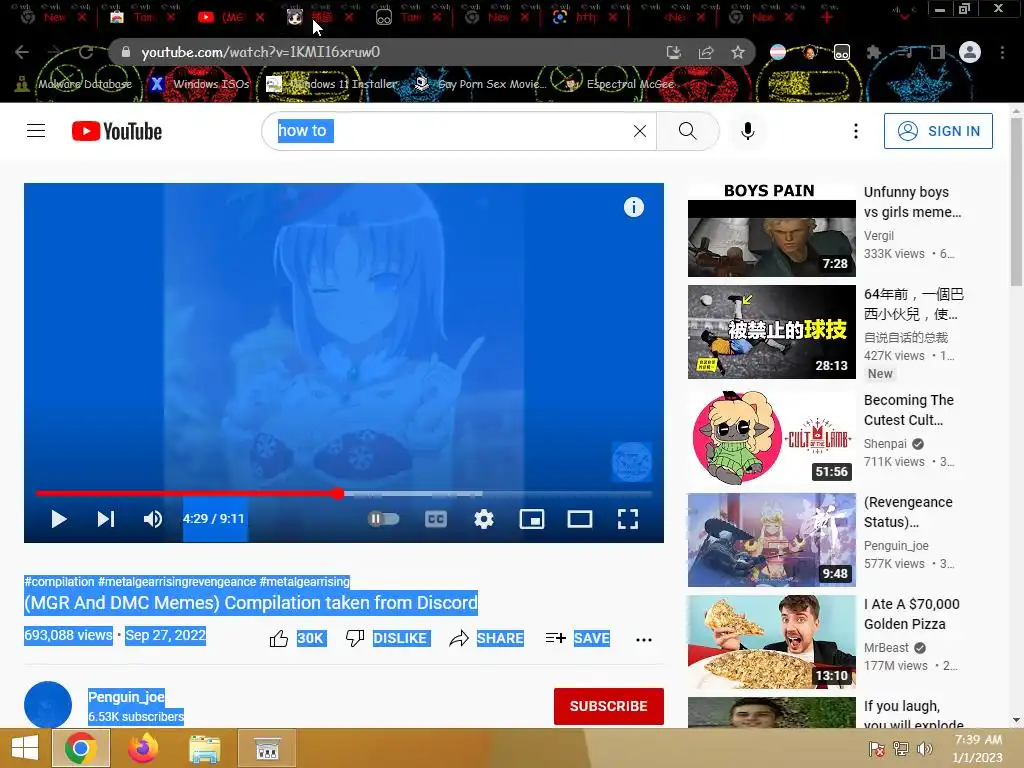1024x768 pixels.
Task: Go back with browser back arrow
Action: coord(22,52)
